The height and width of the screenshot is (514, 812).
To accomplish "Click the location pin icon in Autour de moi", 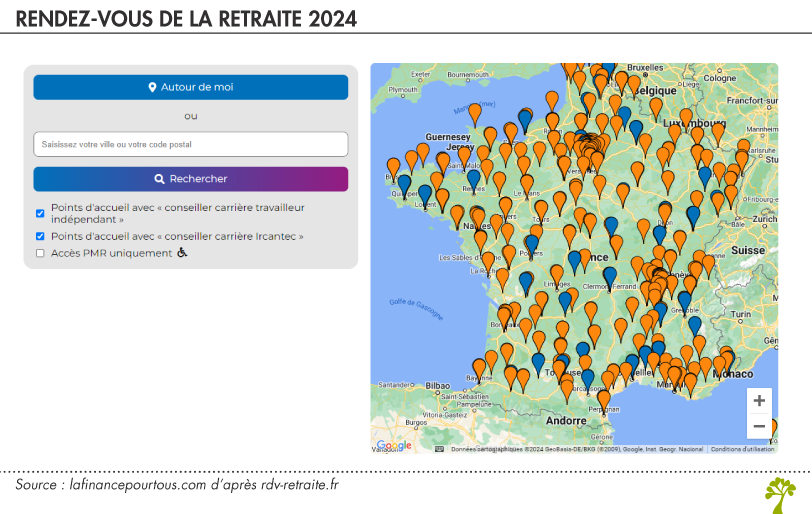I will [x=152, y=87].
